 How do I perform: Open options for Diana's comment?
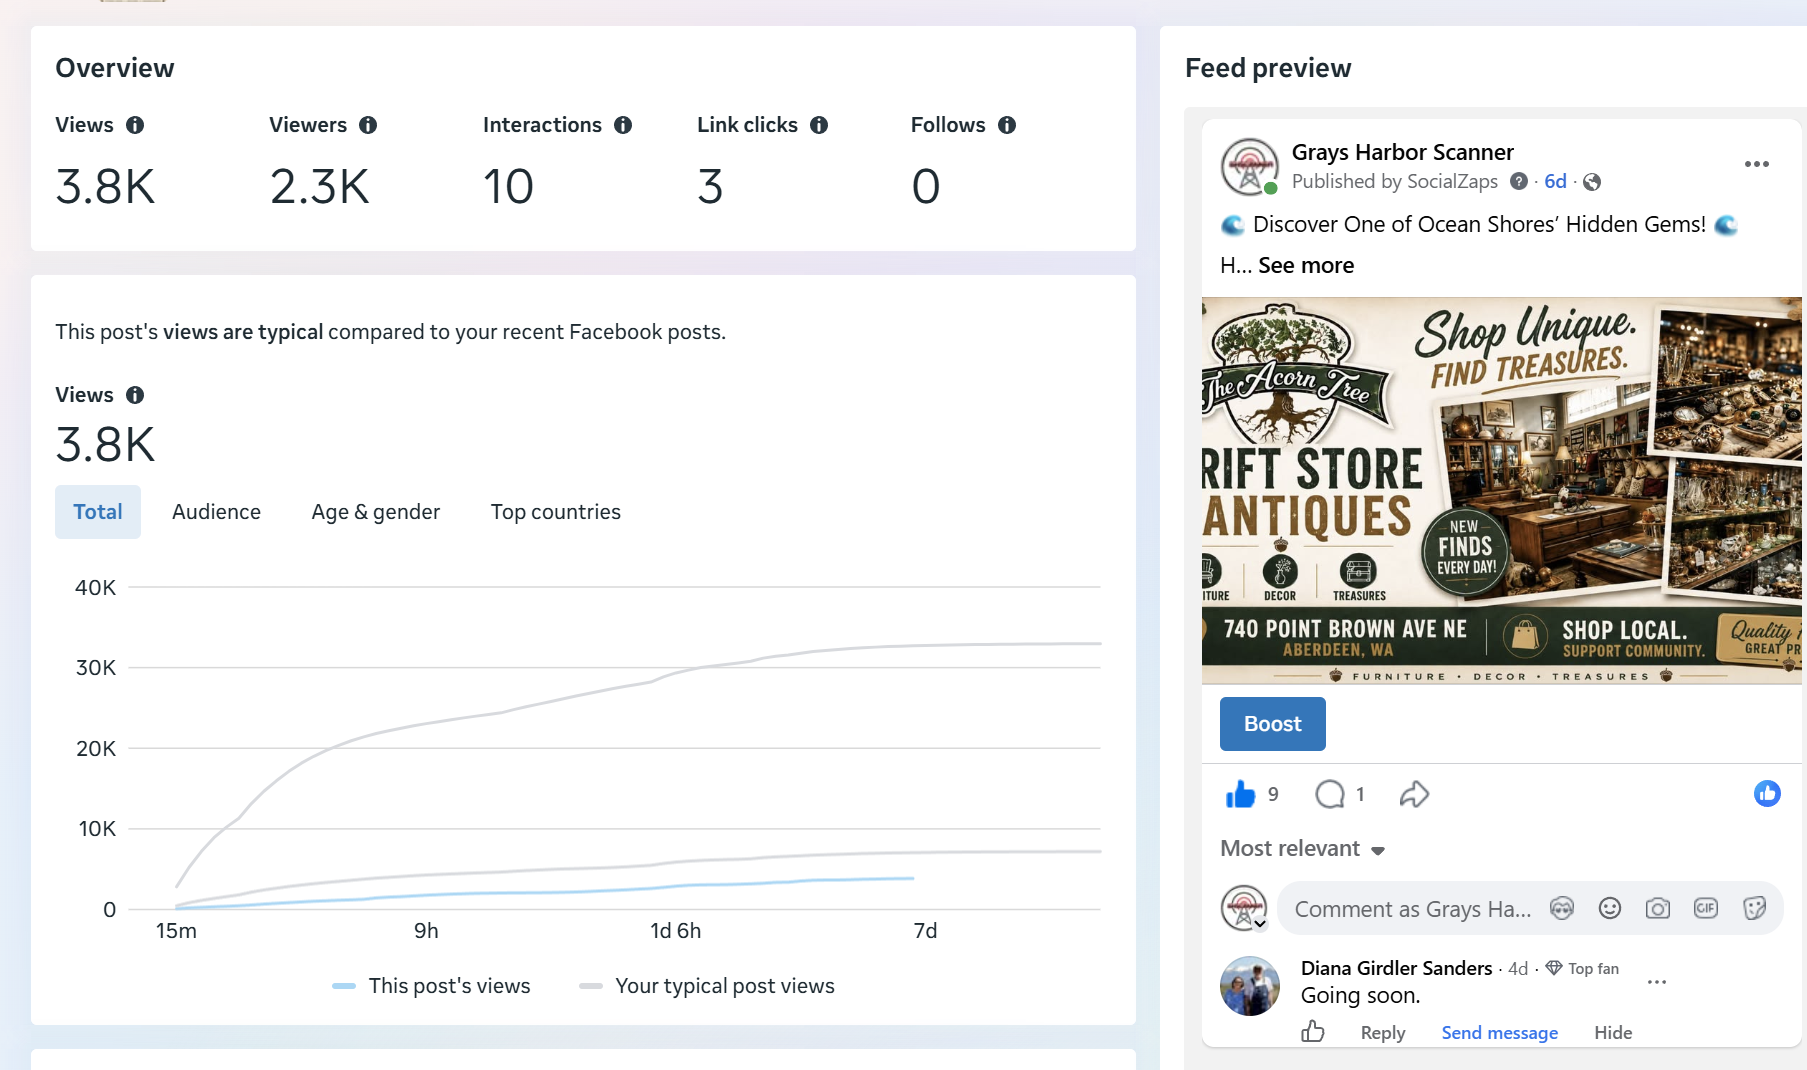(x=1657, y=982)
